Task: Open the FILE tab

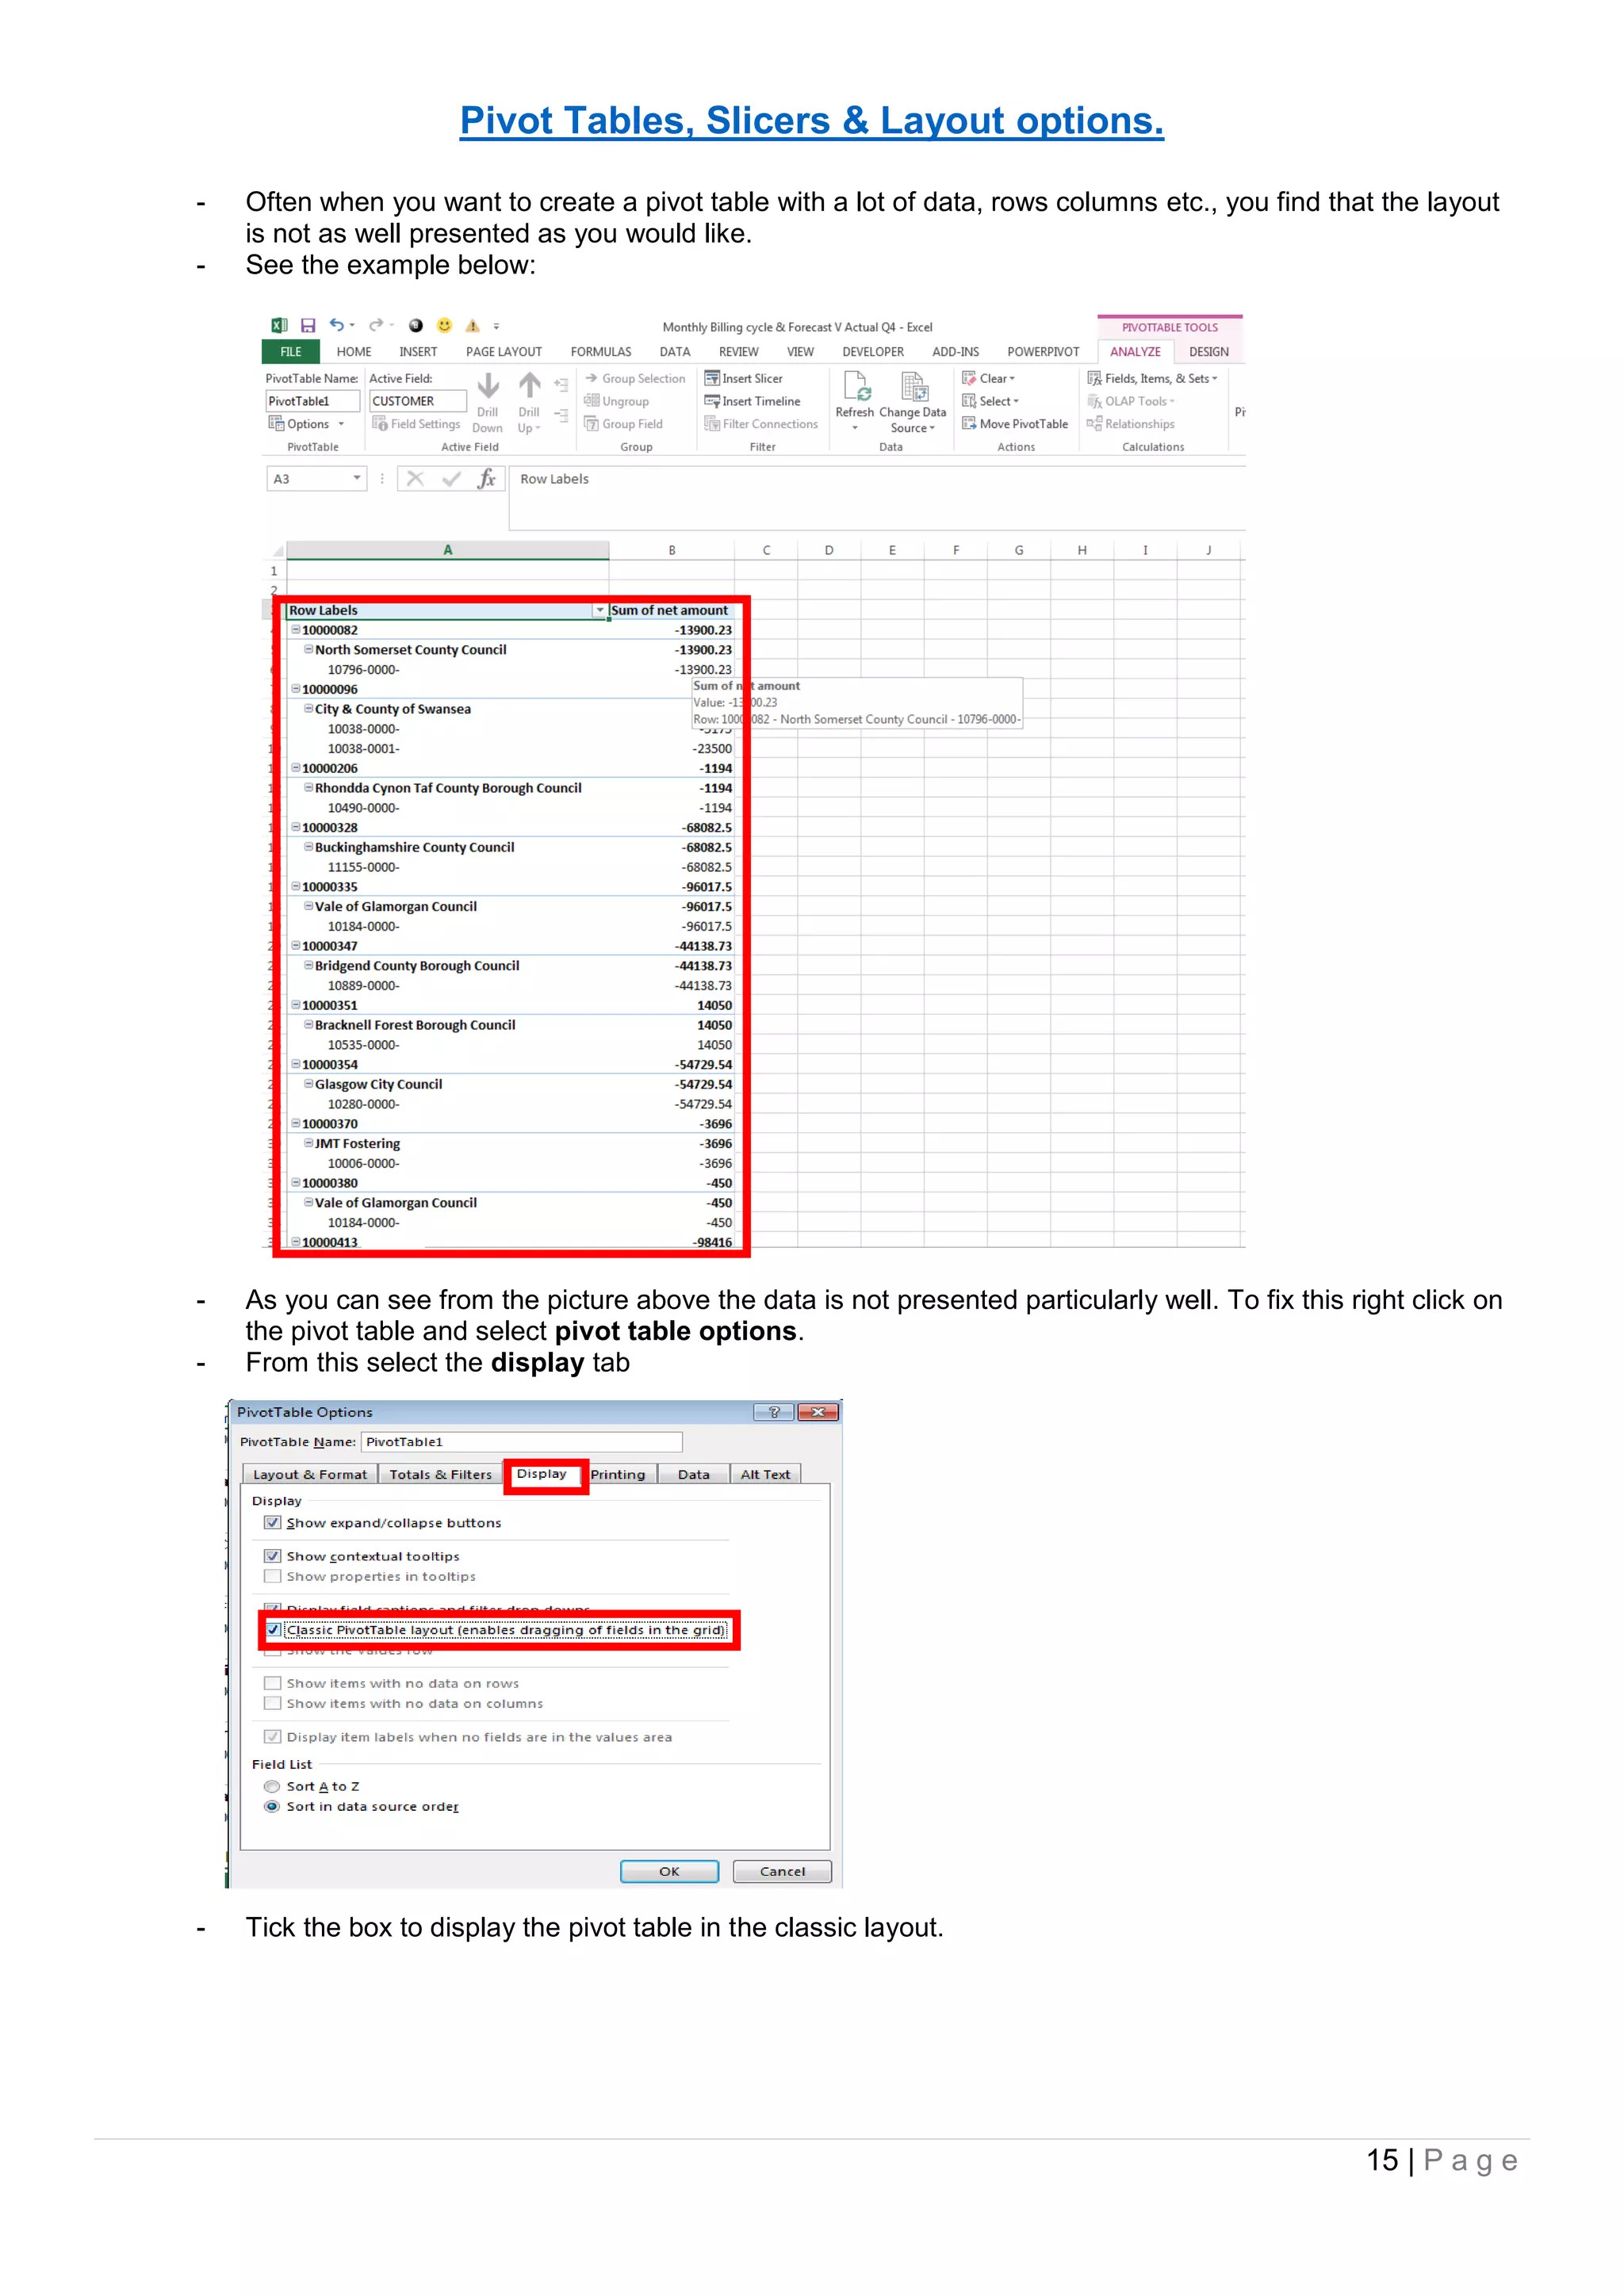Action: (291, 352)
